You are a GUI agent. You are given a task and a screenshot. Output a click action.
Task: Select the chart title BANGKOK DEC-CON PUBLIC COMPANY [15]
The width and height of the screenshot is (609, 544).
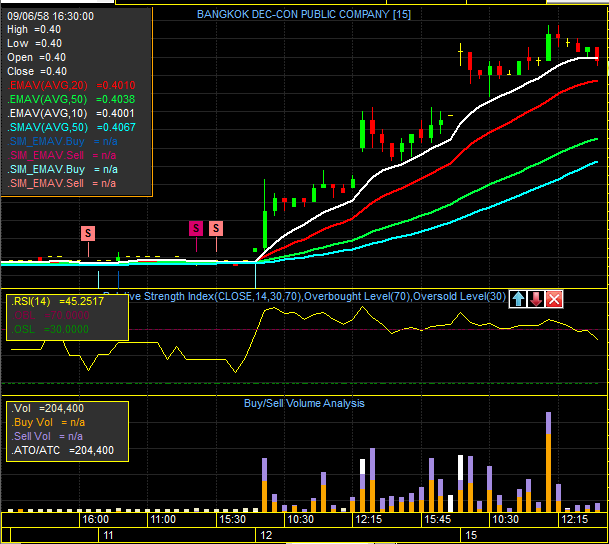coord(304,15)
